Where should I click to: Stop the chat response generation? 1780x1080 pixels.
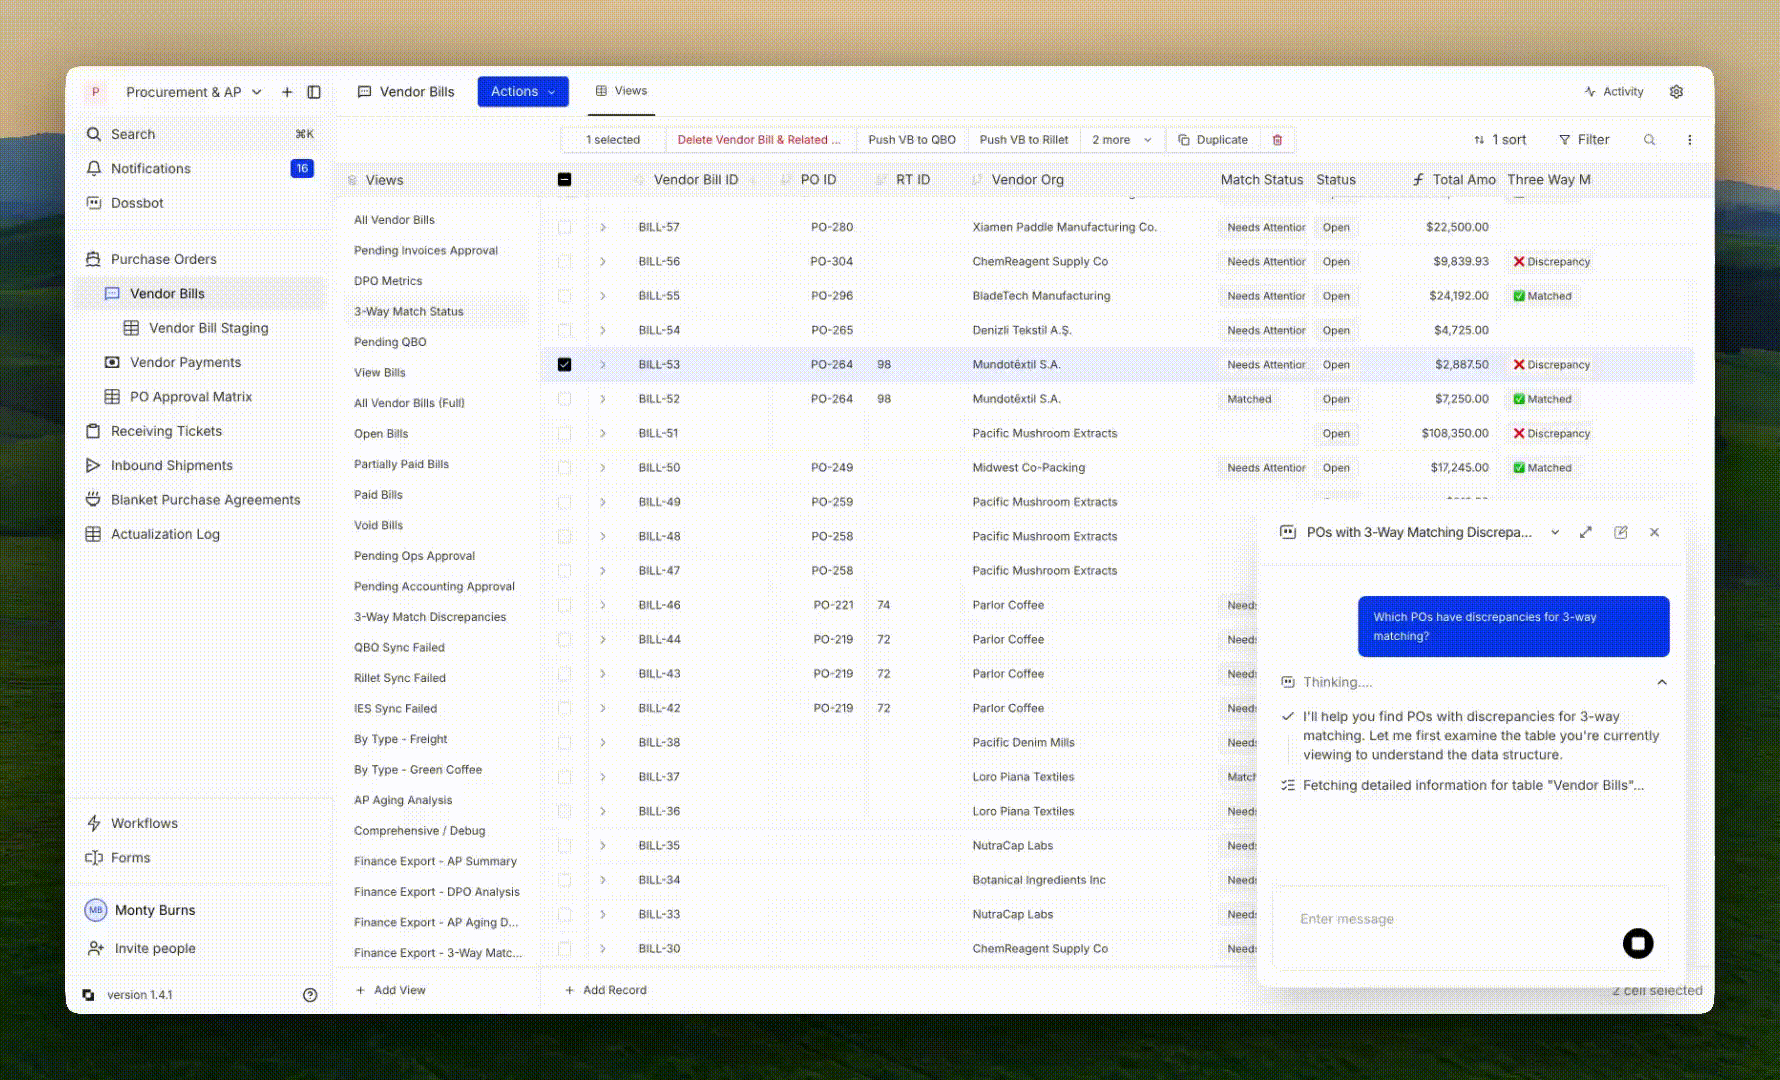1637,943
